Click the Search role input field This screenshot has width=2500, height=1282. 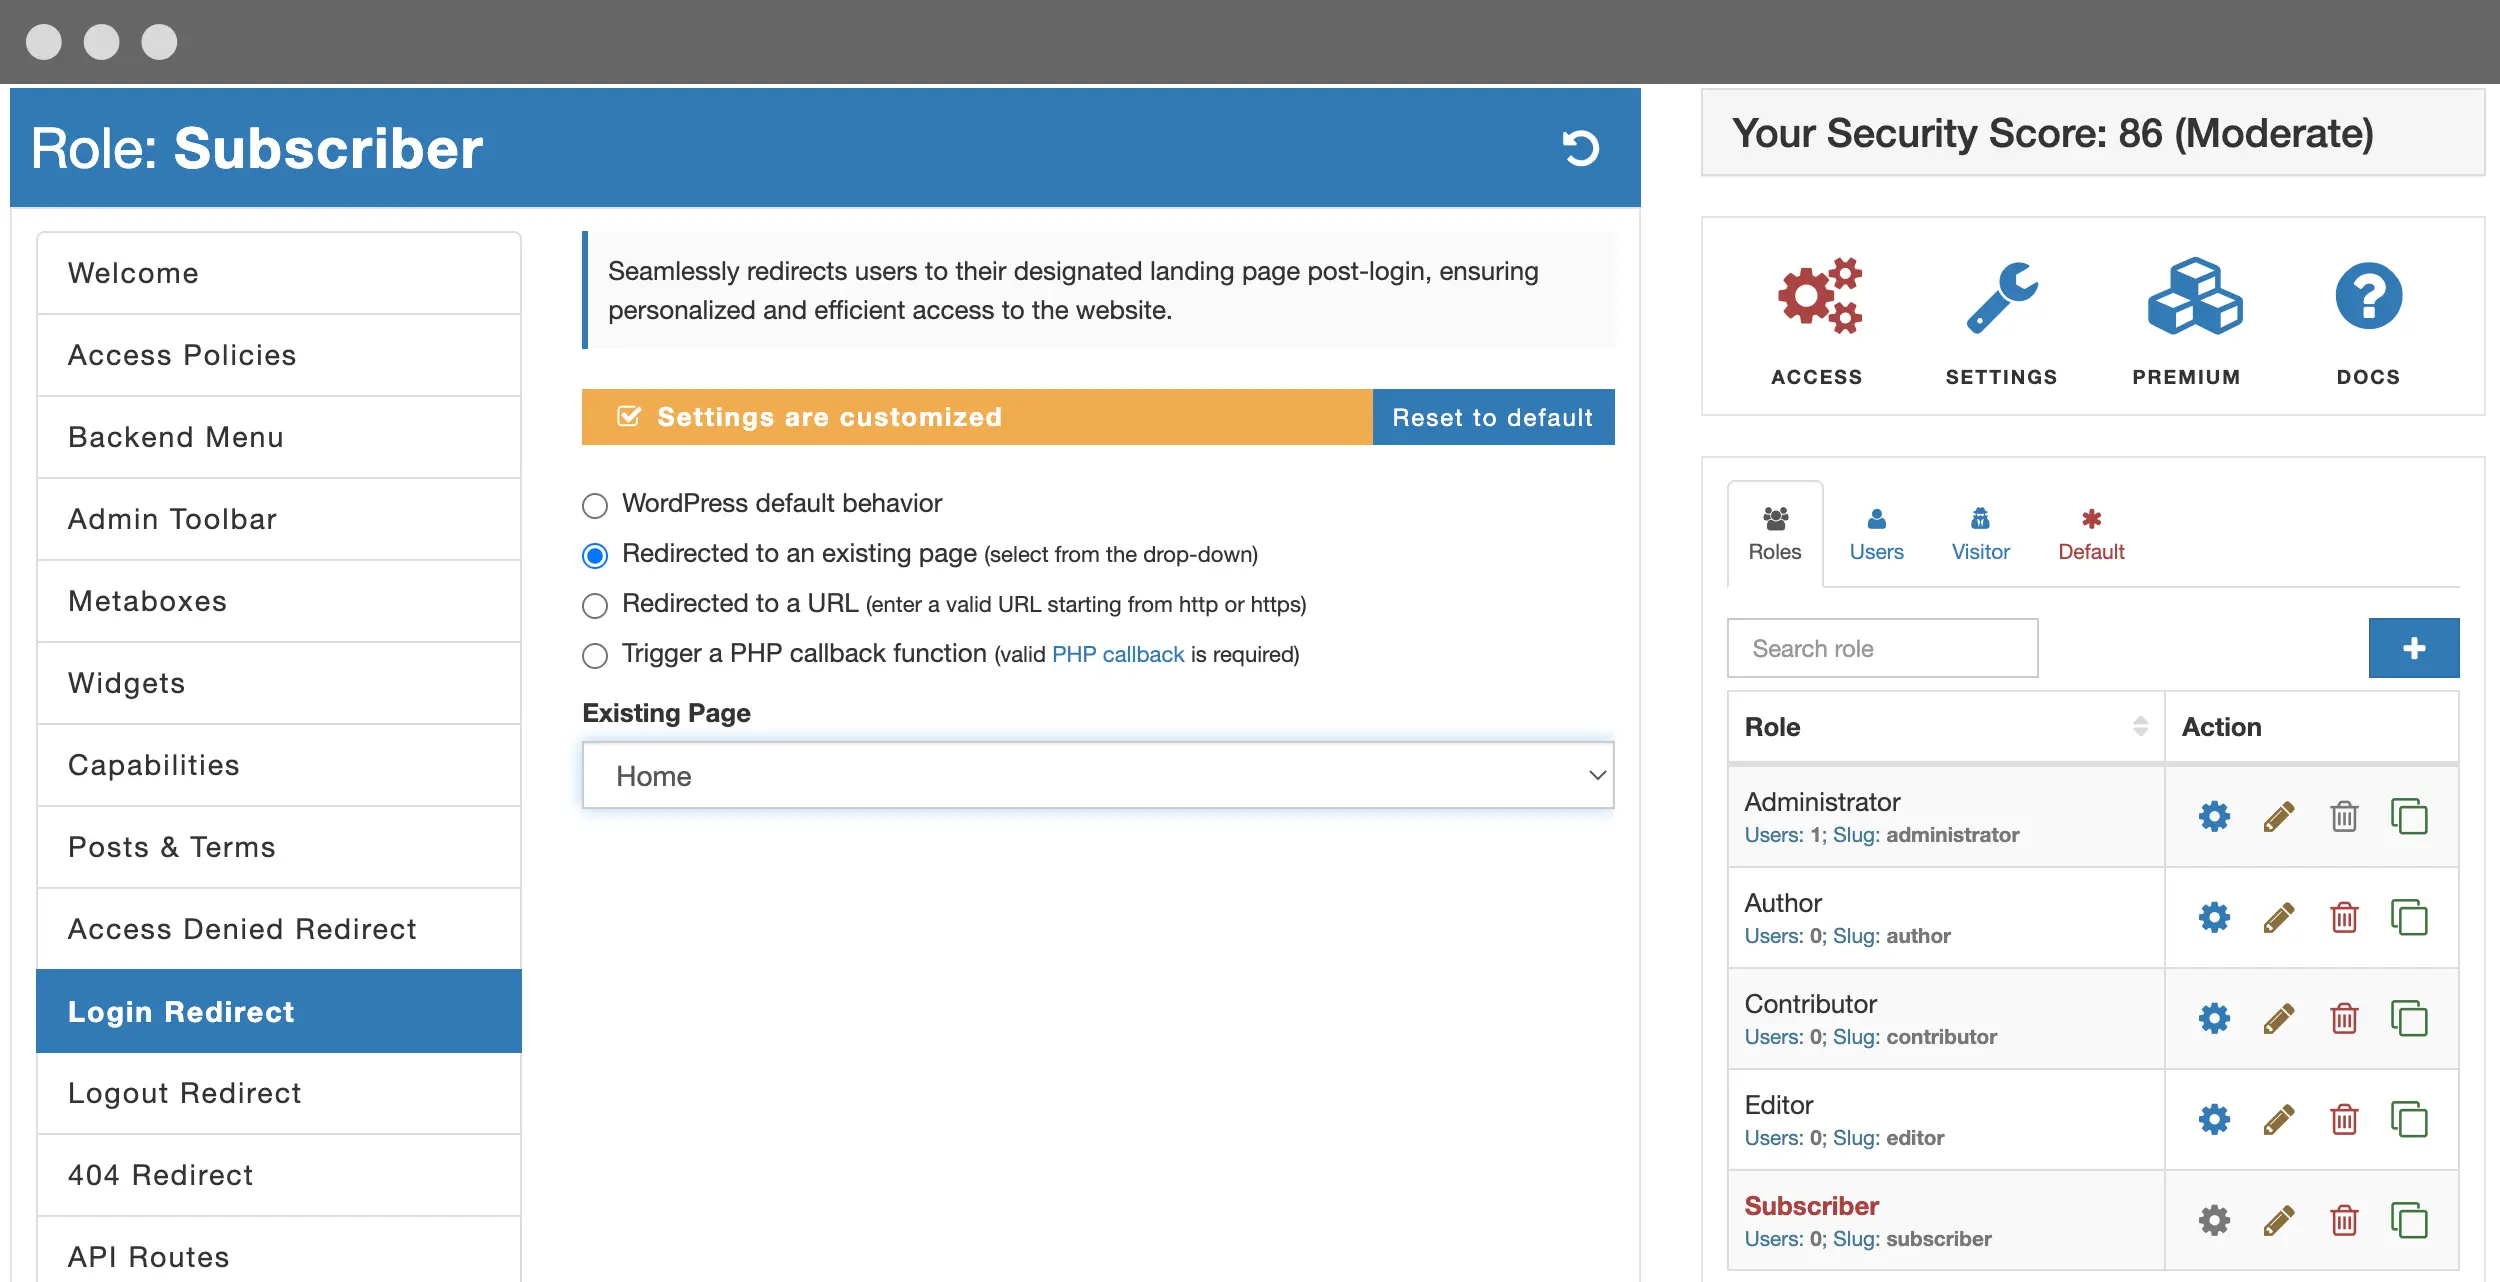pos(1881,648)
